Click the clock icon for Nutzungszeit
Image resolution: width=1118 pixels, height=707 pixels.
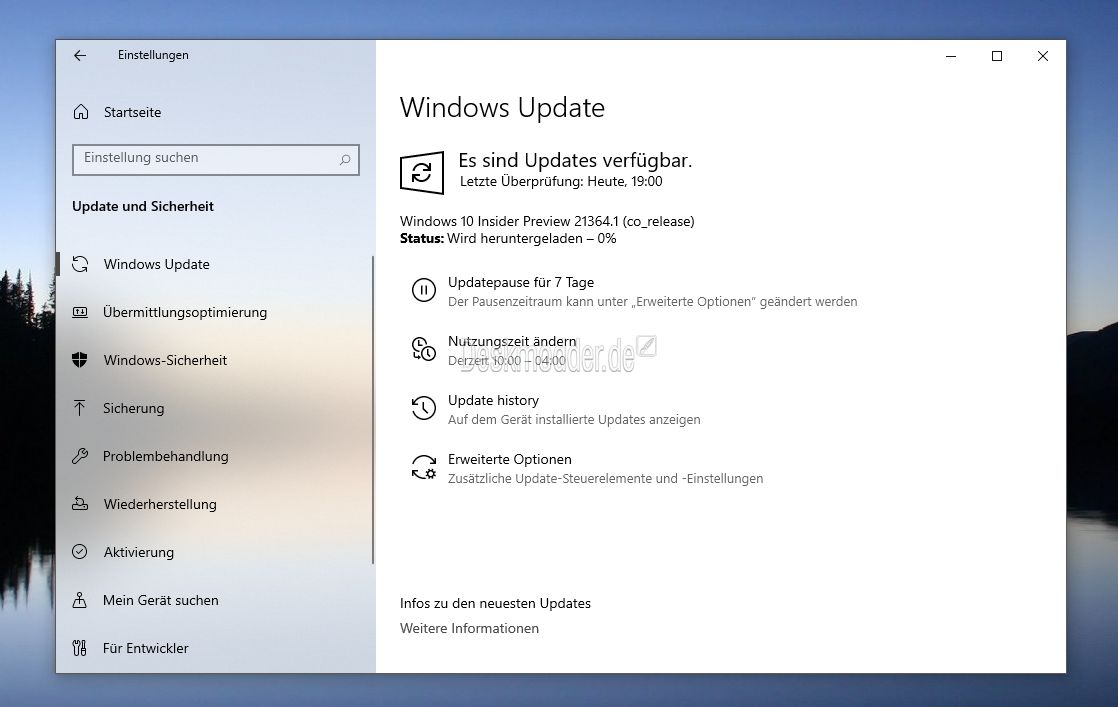pyautogui.click(x=424, y=349)
